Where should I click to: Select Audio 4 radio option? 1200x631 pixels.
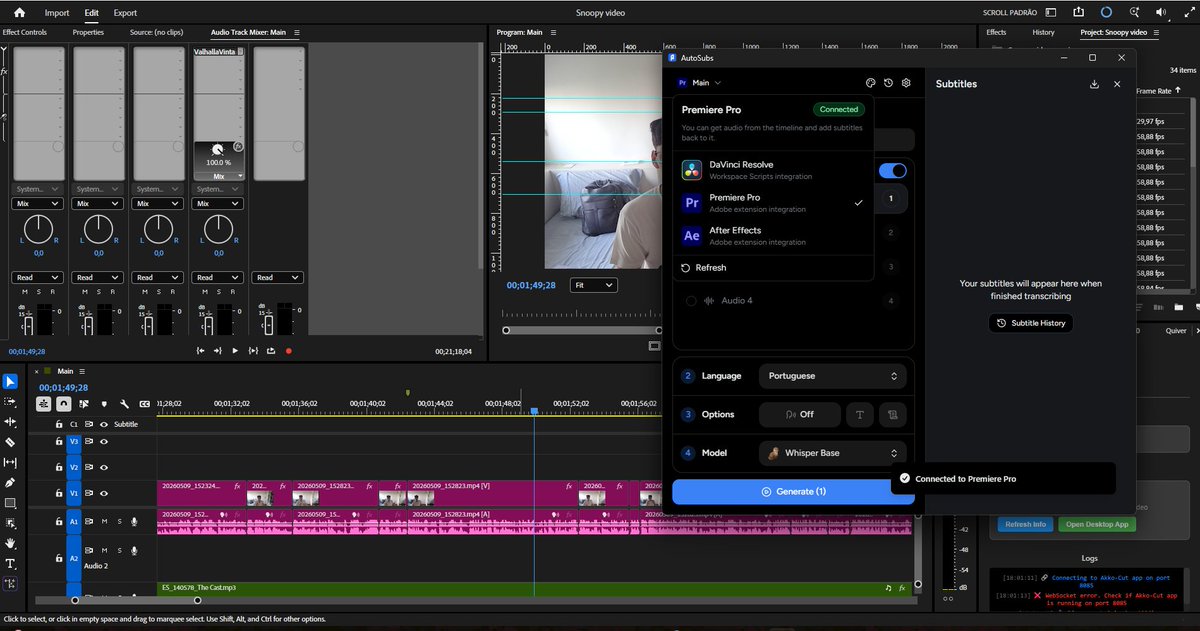[x=691, y=301]
